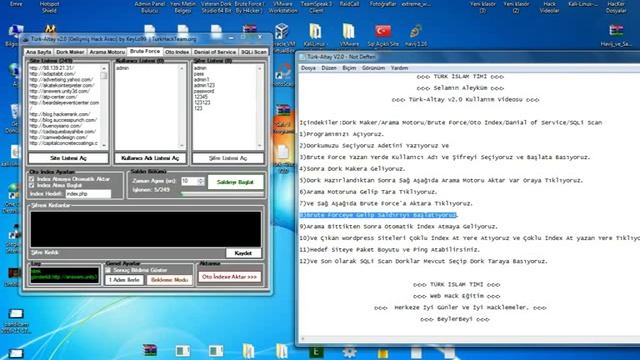Click the Zaman Aşımı value field

189,181
